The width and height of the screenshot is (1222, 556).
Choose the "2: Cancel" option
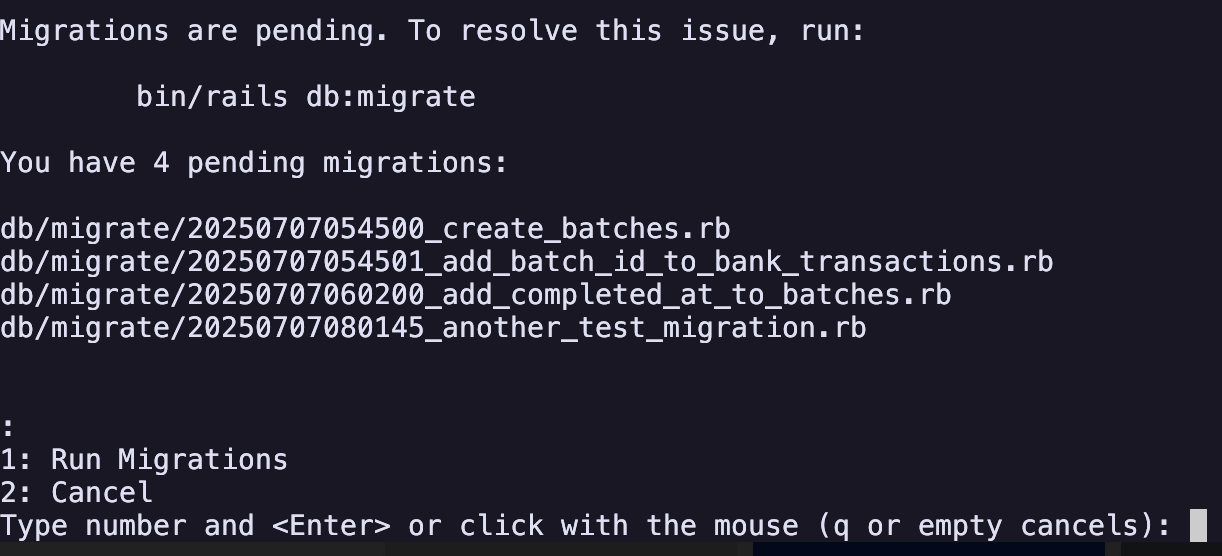pos(76,493)
